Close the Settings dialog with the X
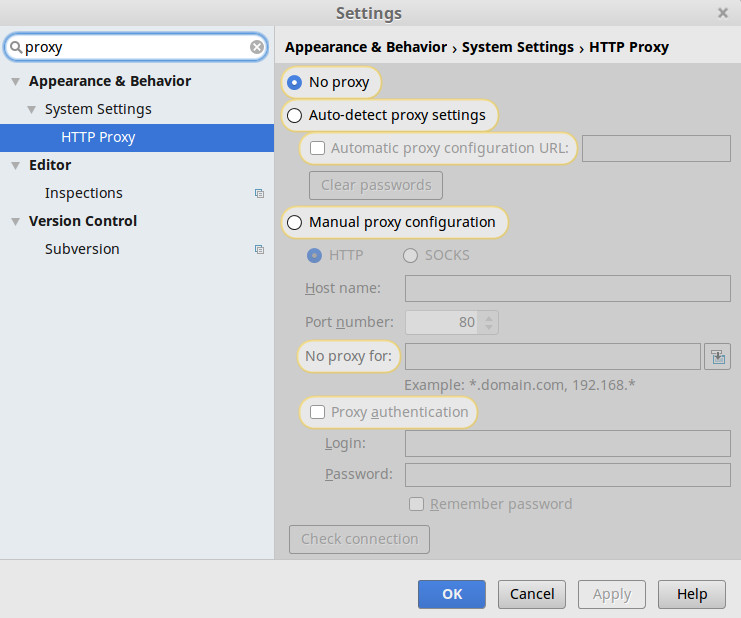The height and width of the screenshot is (618, 741). click(x=723, y=13)
